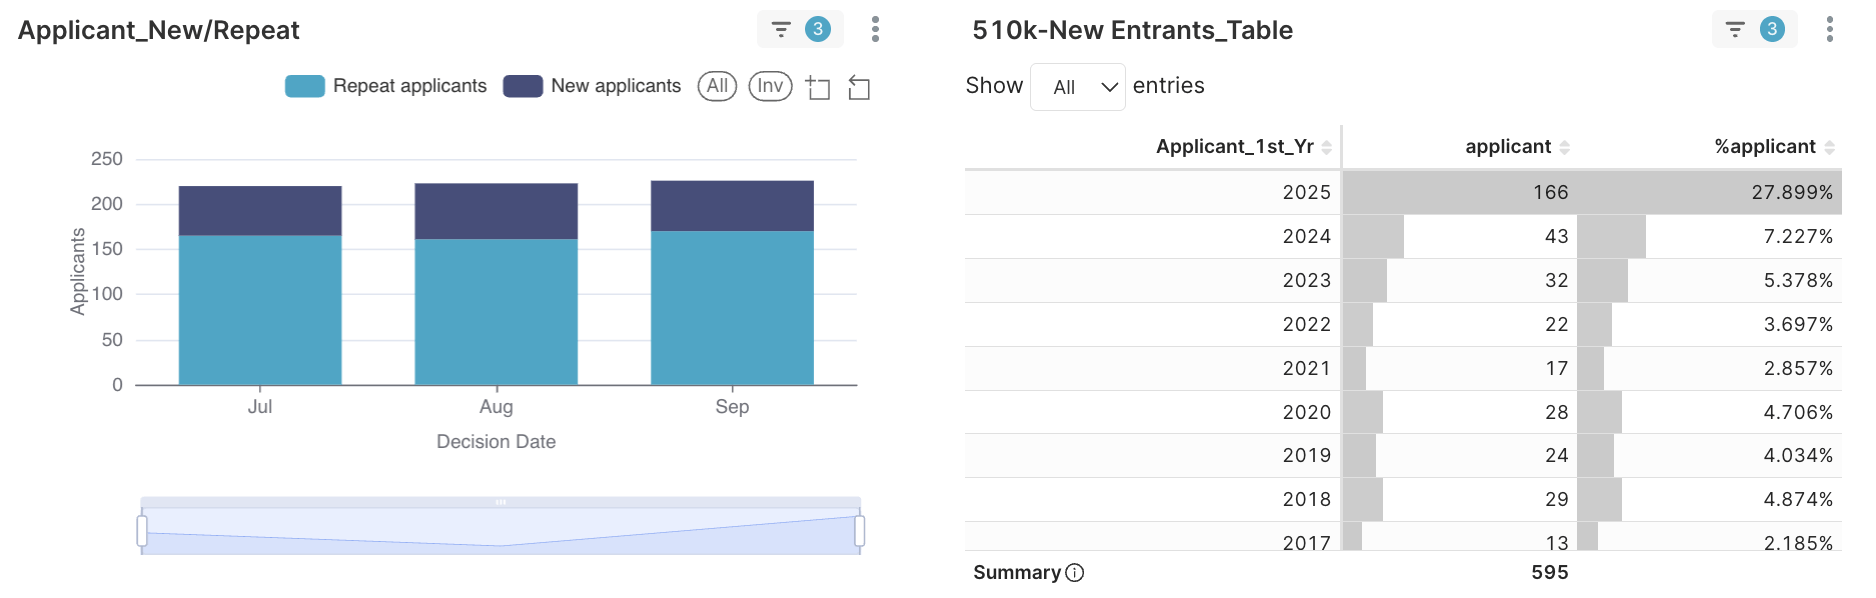Activate zoom area select icon in chart legend
The width and height of the screenshot is (1876, 598).
point(818,88)
